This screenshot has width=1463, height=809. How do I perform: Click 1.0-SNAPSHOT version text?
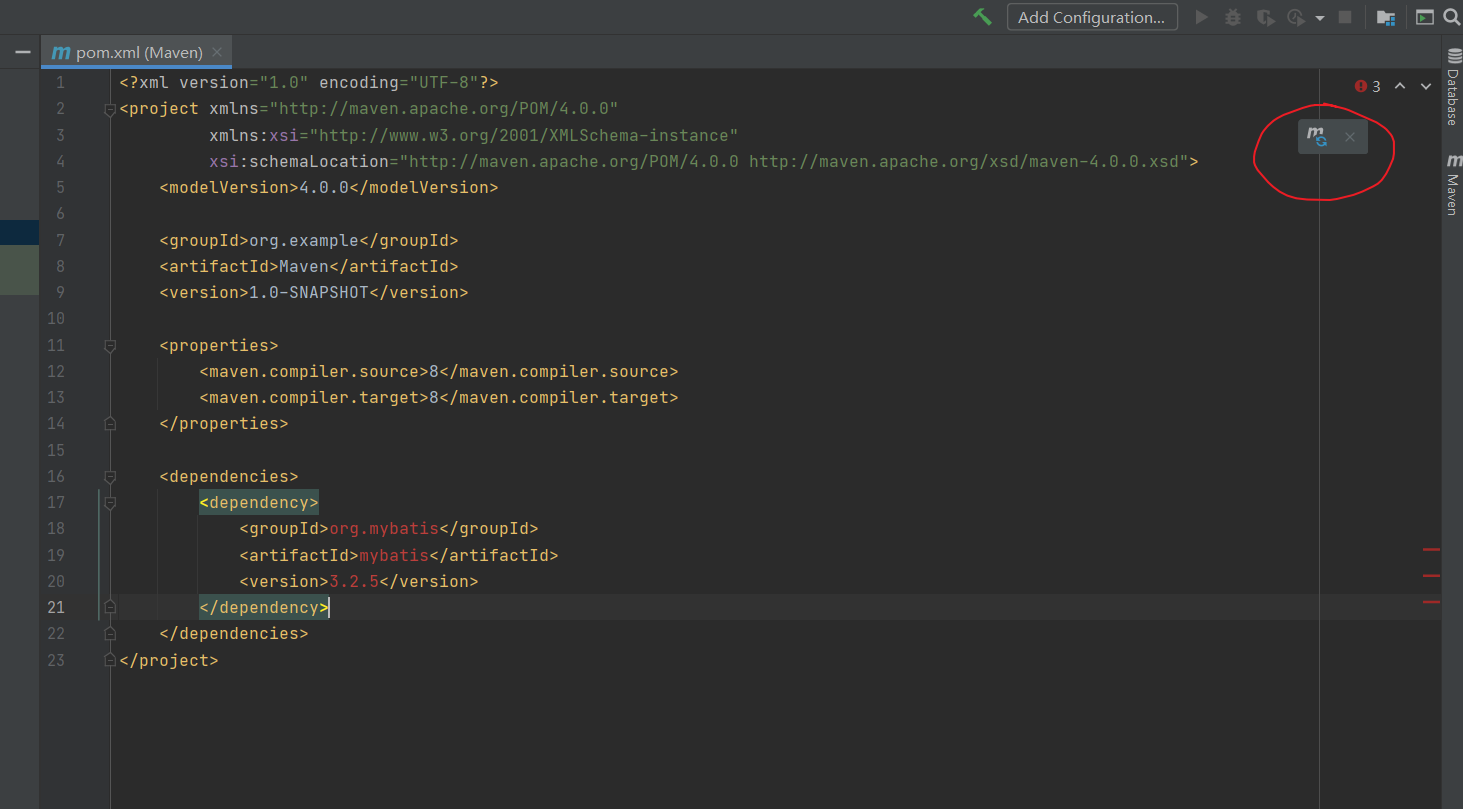pos(309,292)
